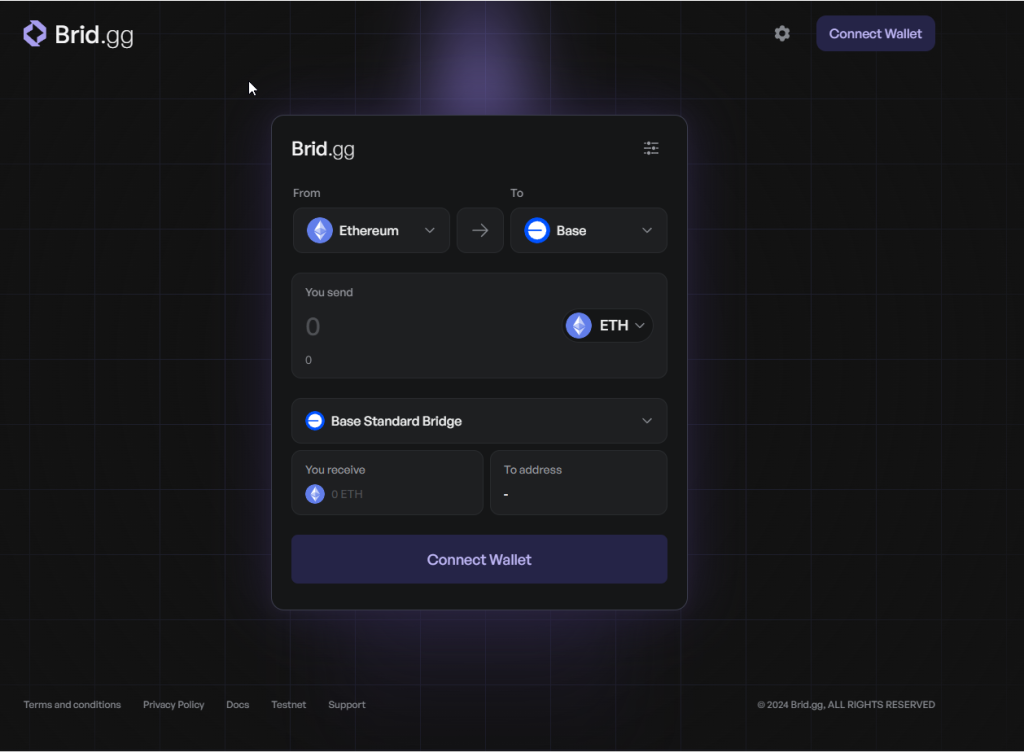Click the Brid.gg logo in header
Image resolution: width=1024 pixels, height=752 pixels.
point(78,34)
